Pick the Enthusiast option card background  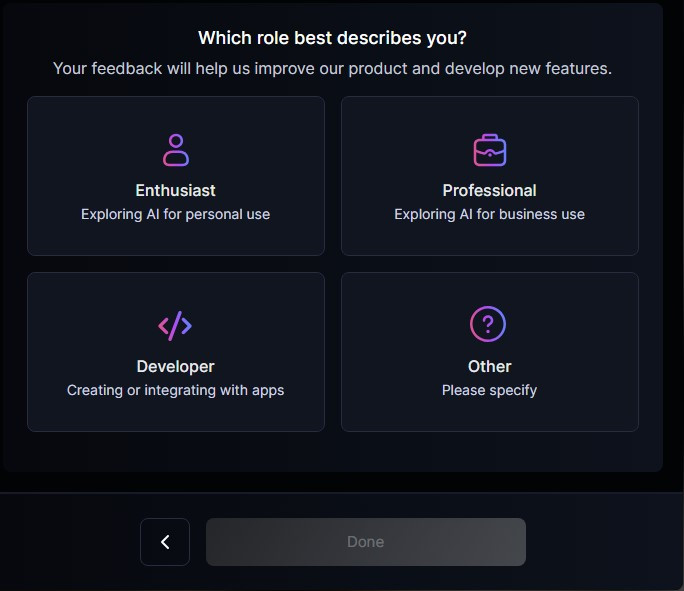176,176
